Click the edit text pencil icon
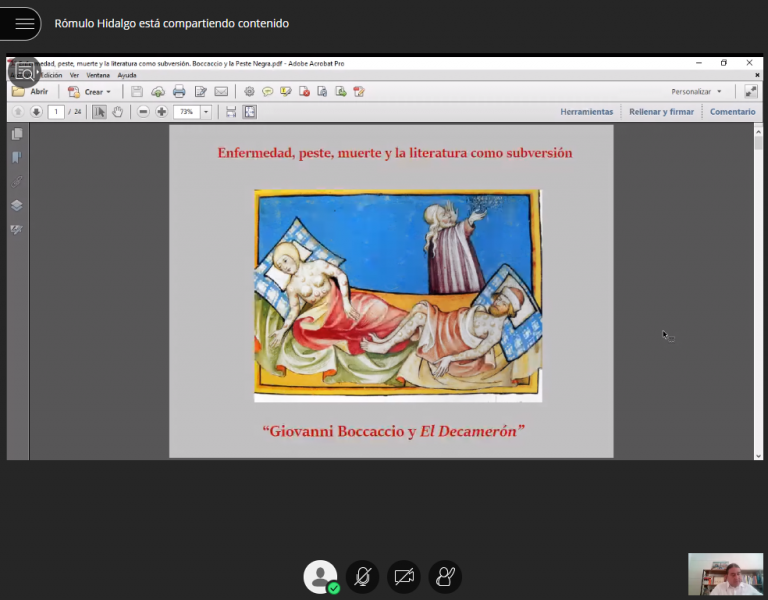Image resolution: width=768 pixels, height=600 pixels. 200,92
